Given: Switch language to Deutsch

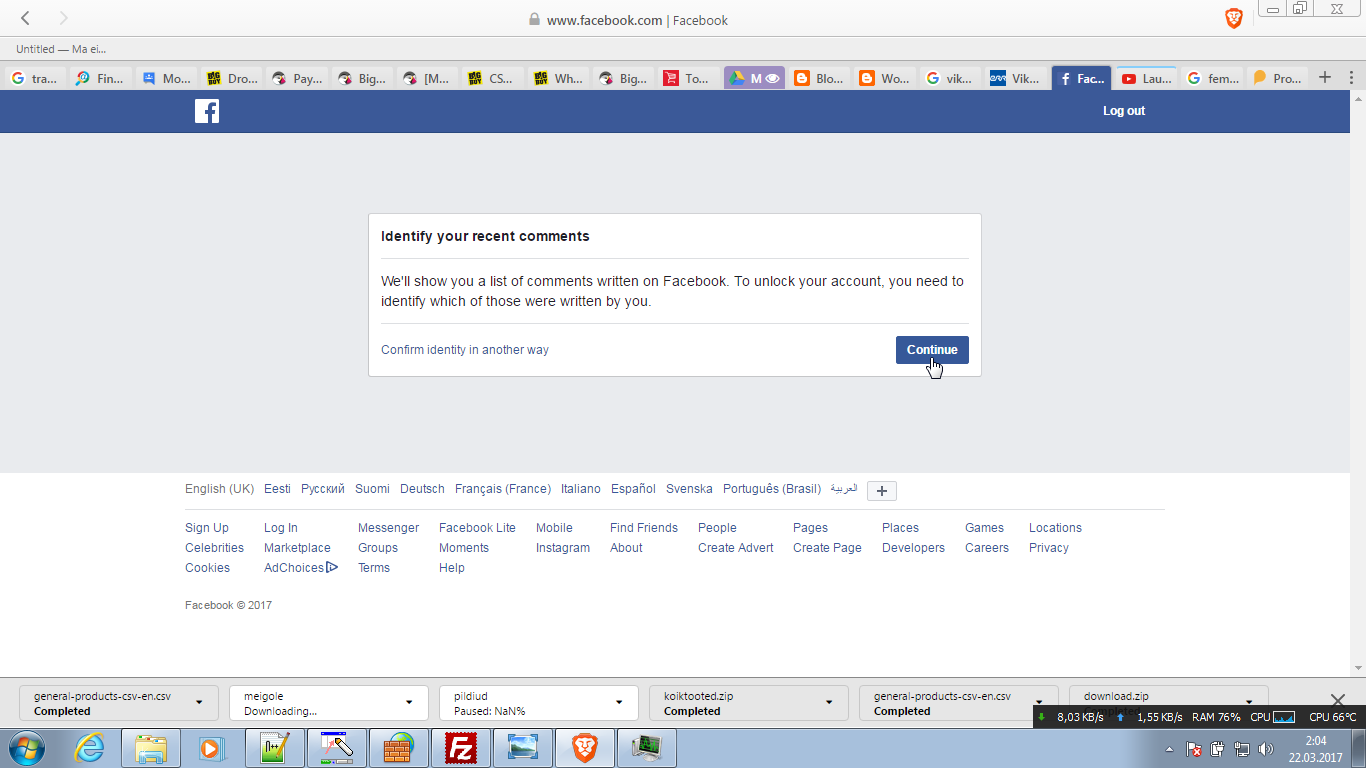Looking at the screenshot, I should click(x=422, y=489).
